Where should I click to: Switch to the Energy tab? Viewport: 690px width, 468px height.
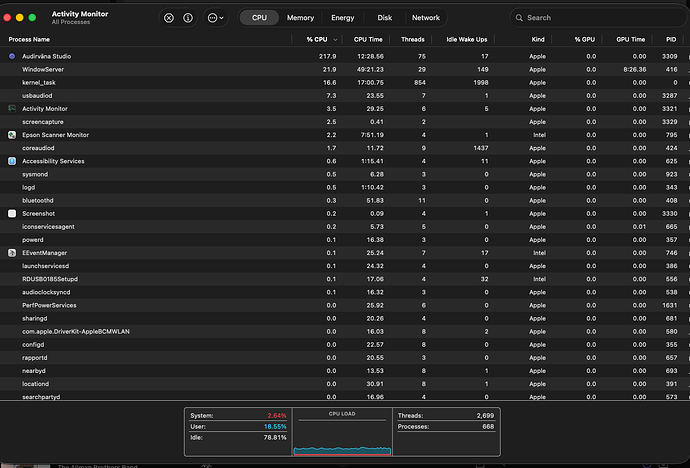[342, 18]
